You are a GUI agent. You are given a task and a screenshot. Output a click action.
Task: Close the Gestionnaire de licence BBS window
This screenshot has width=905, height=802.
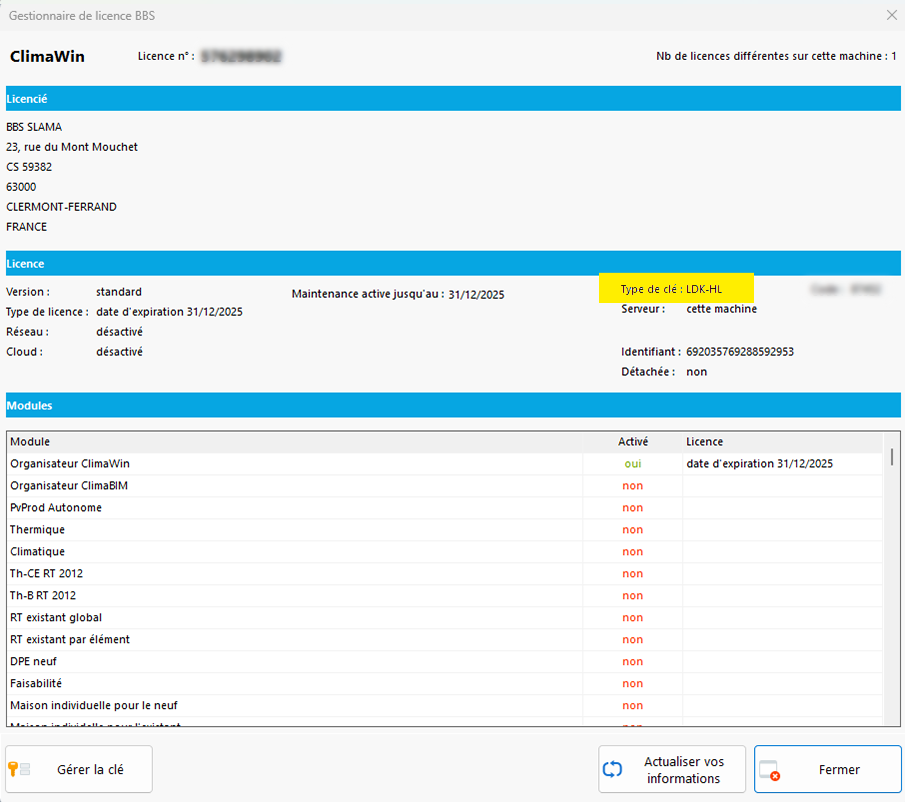click(x=892, y=15)
